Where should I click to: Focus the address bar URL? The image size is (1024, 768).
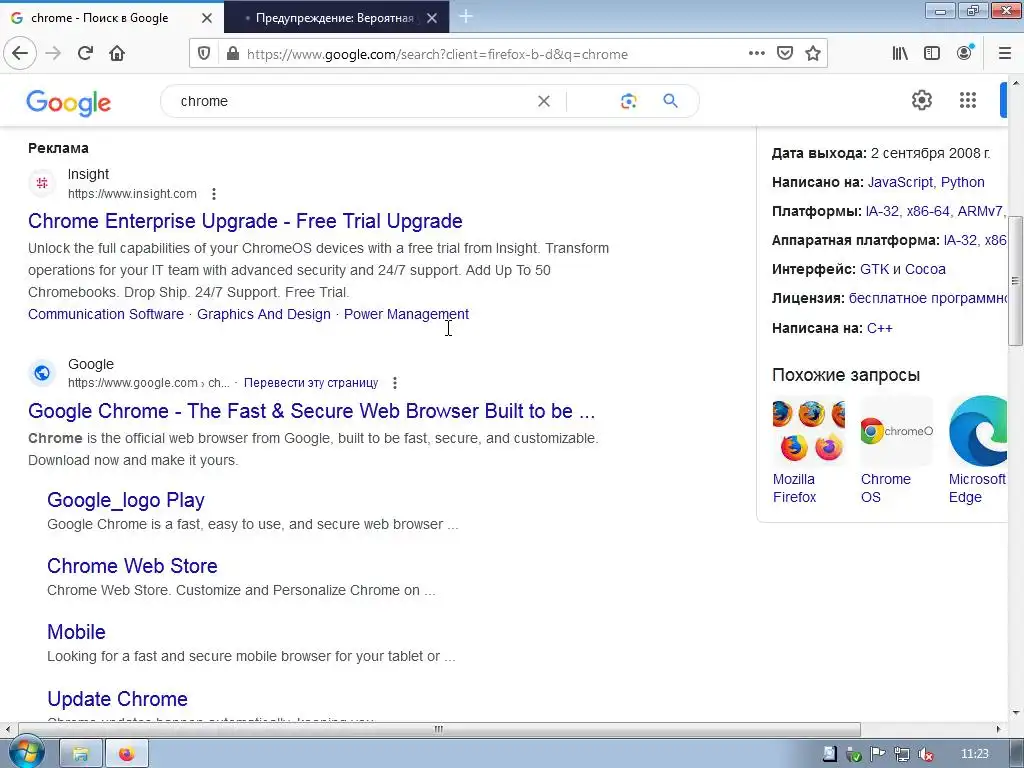438,54
